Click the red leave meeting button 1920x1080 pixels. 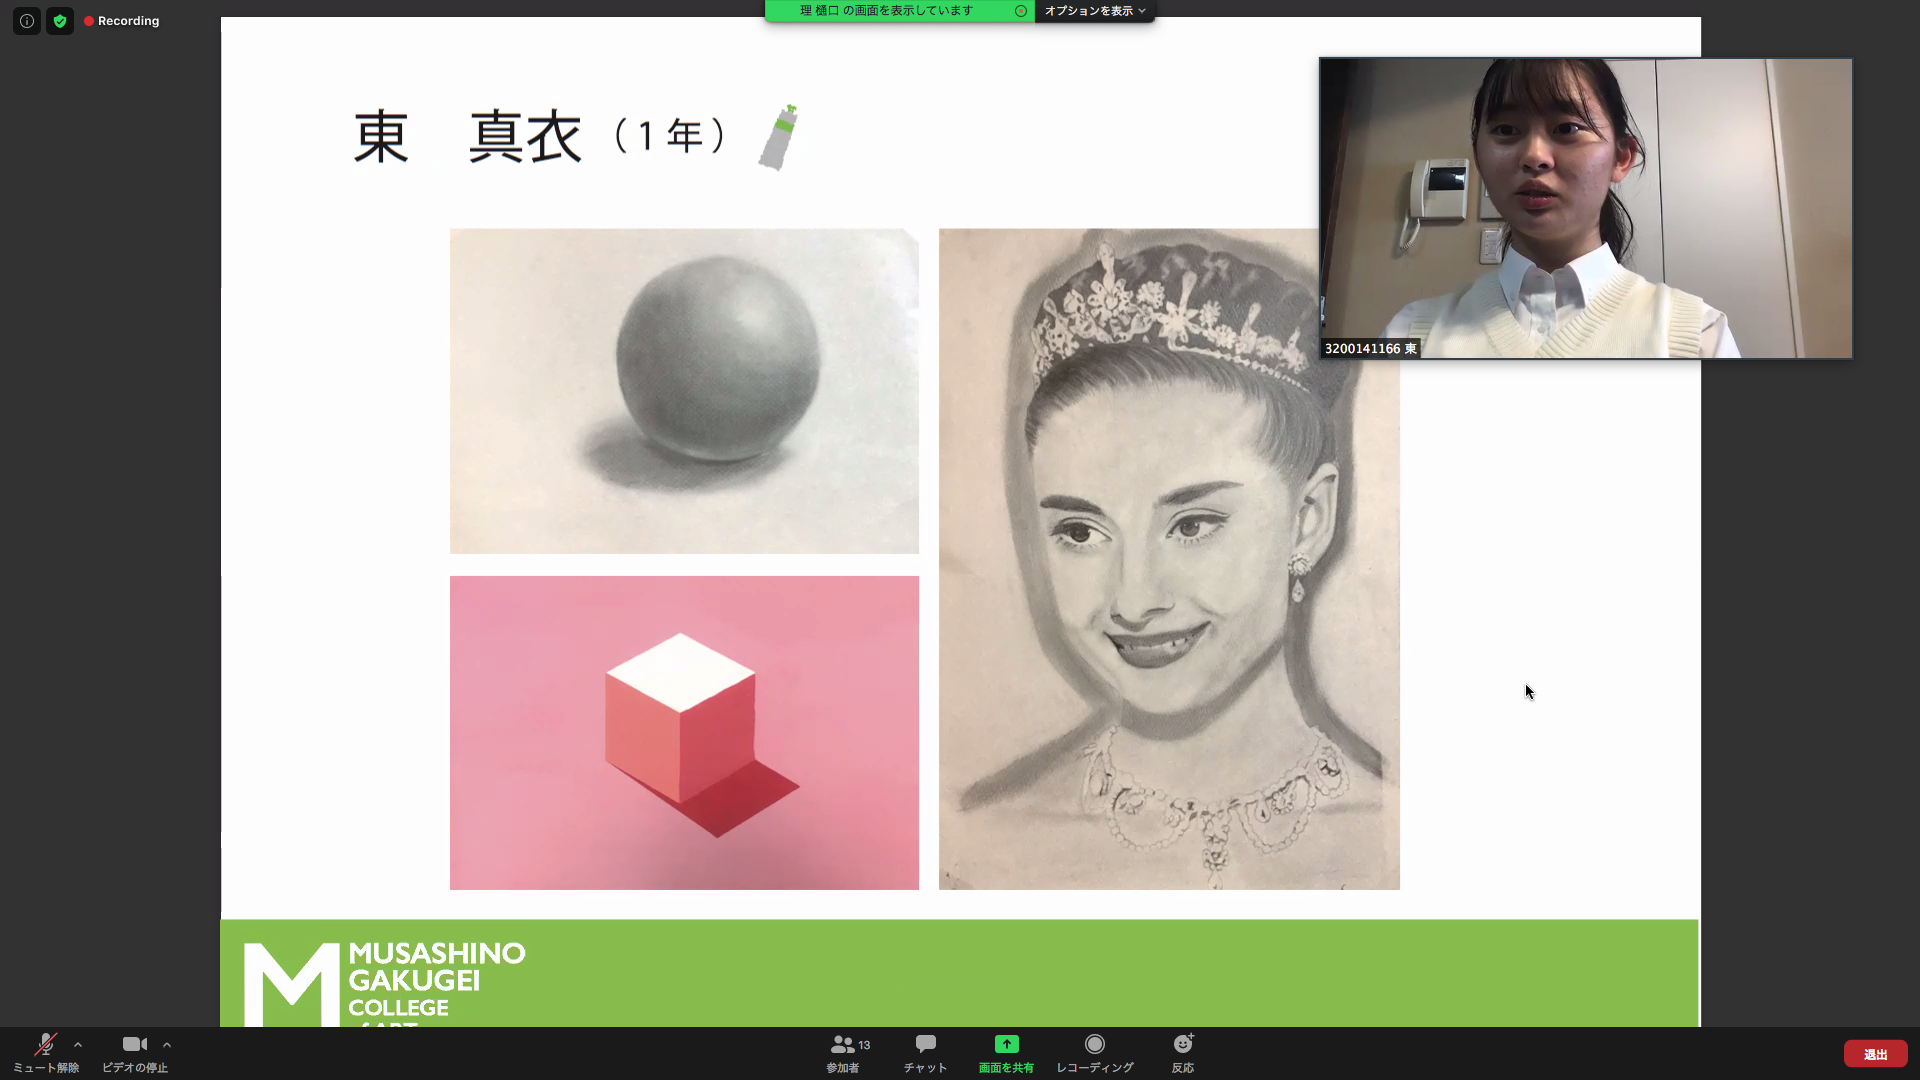click(x=1875, y=1054)
